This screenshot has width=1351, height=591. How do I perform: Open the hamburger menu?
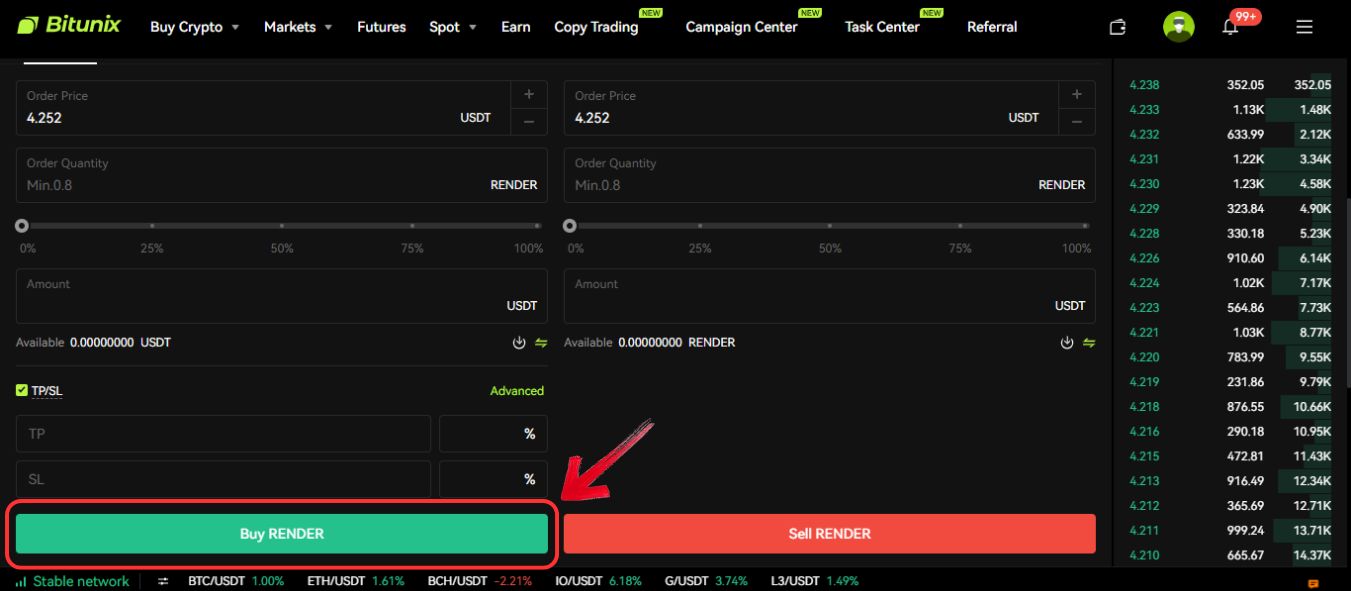tap(1304, 27)
